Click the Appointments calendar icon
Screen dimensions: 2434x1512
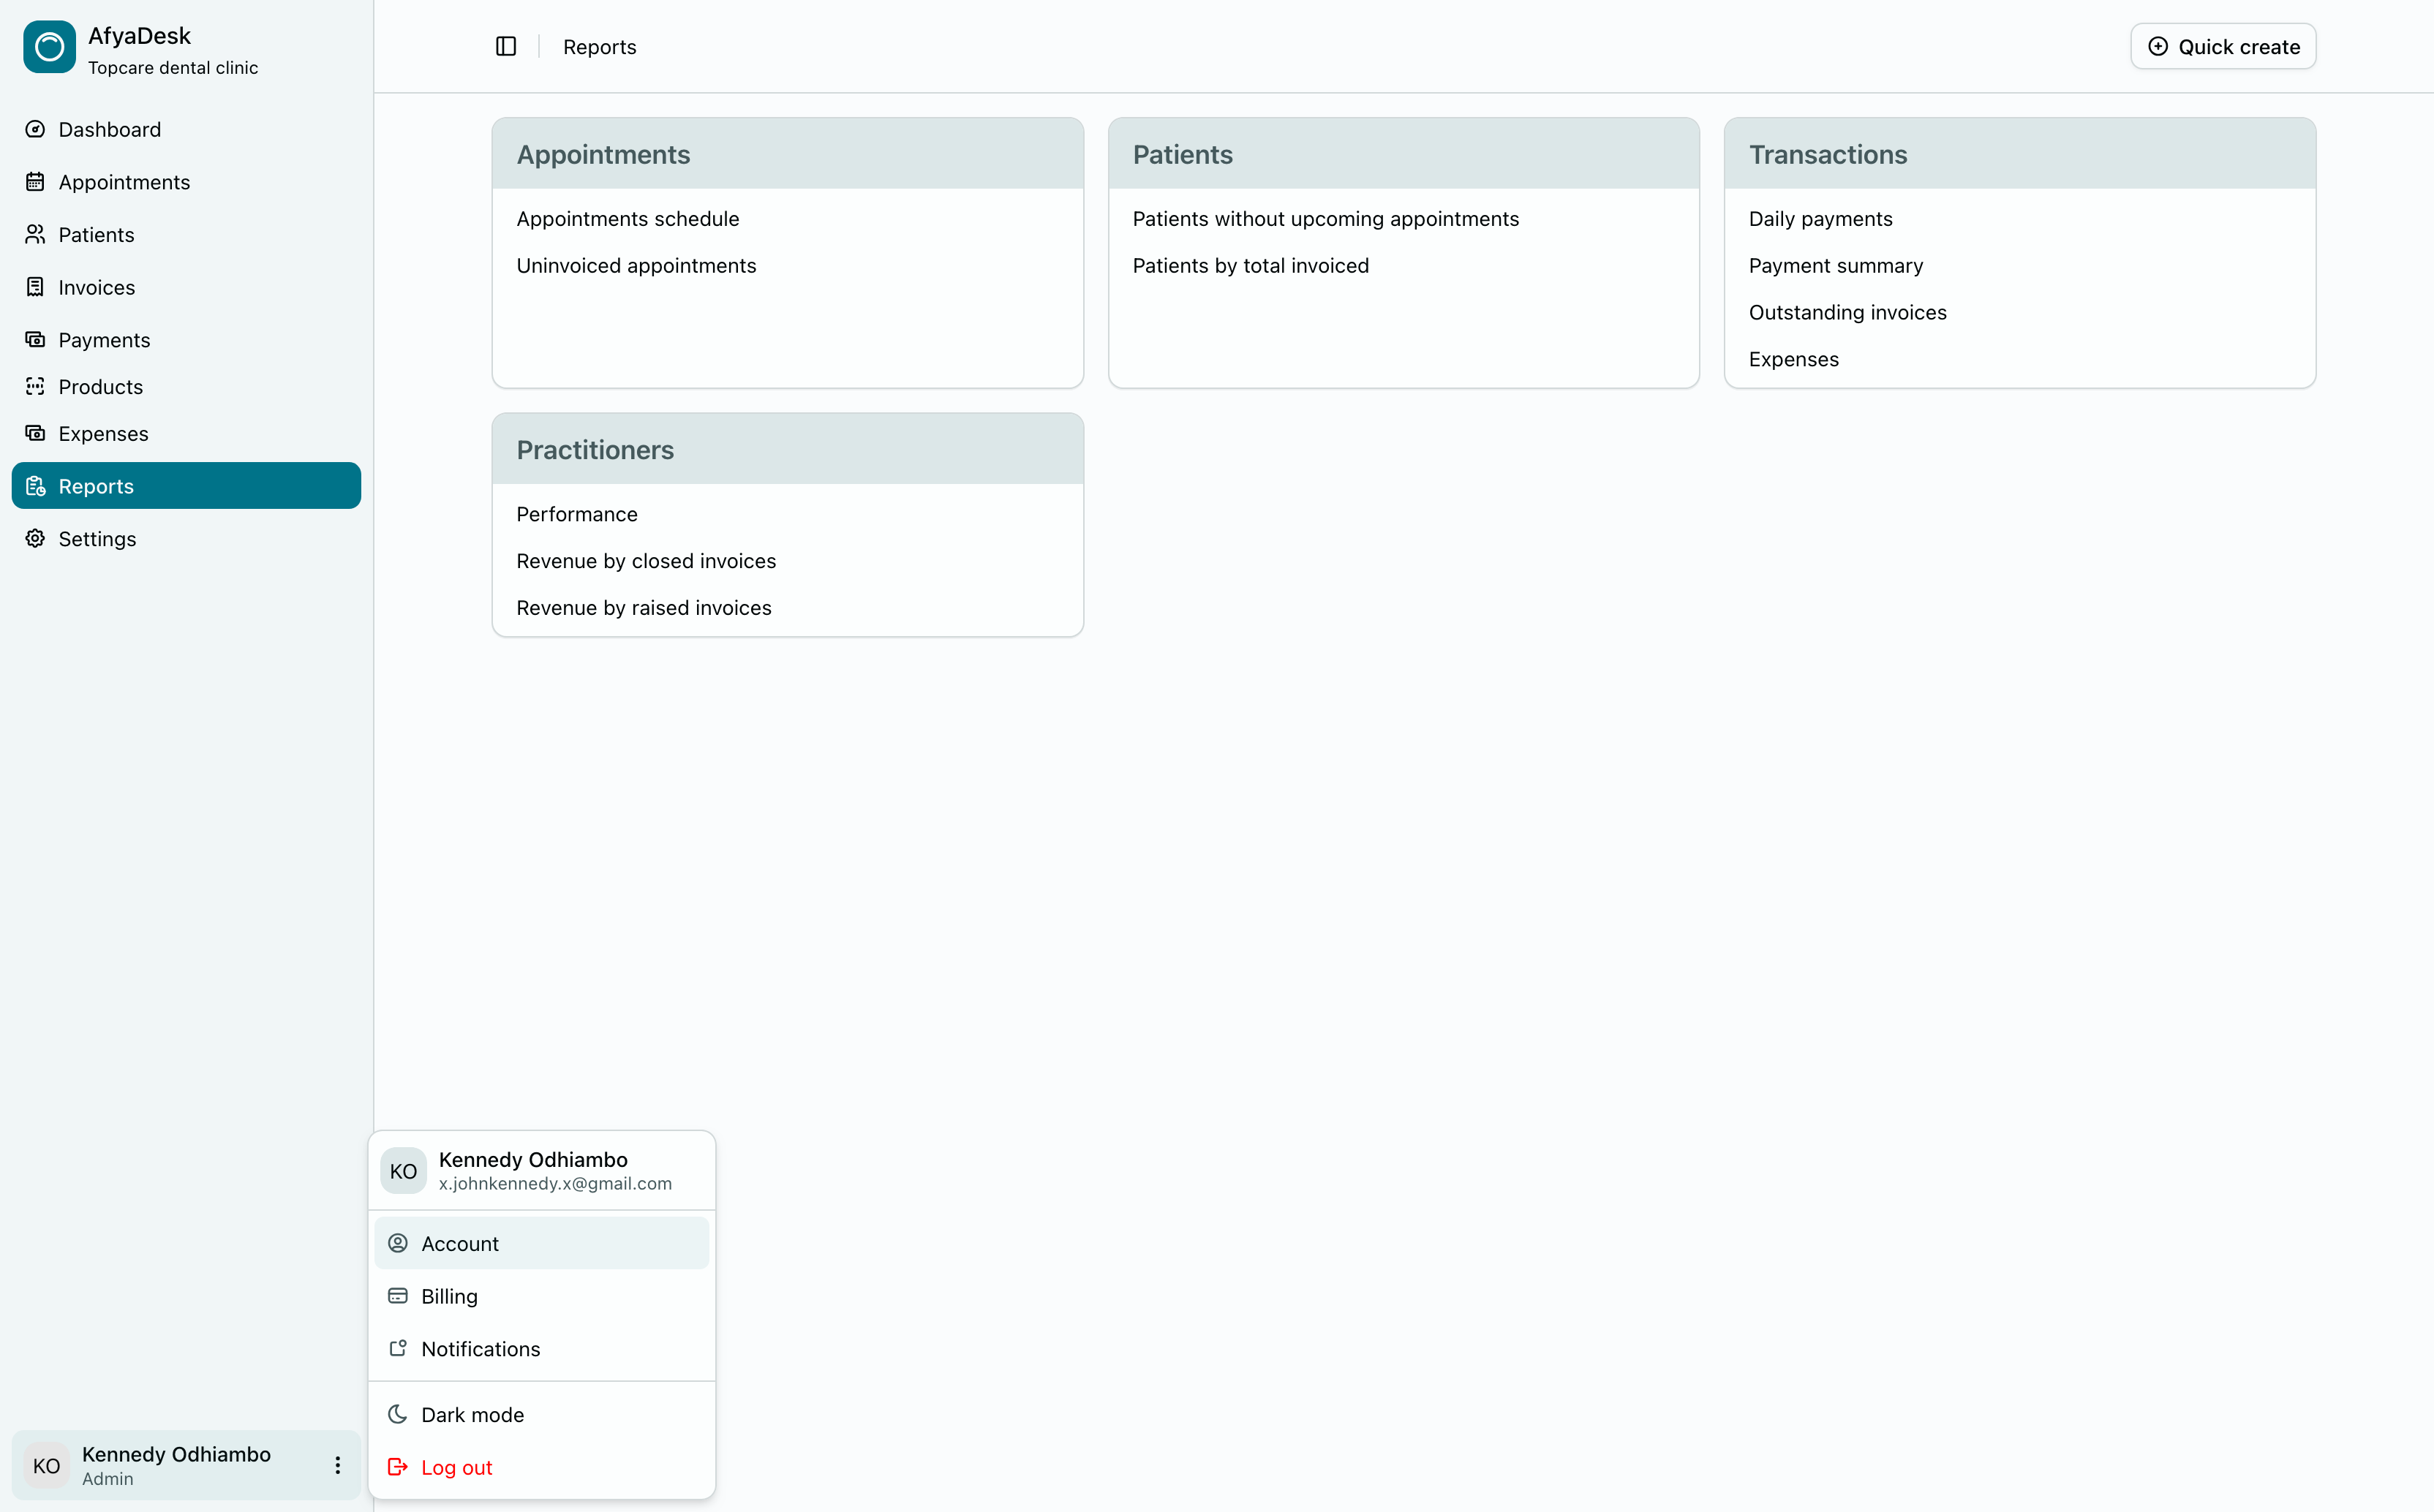35,182
